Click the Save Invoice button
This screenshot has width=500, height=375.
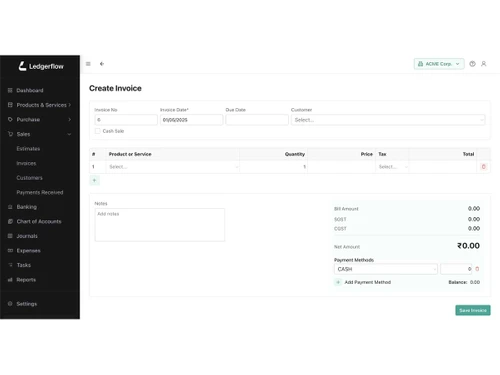point(473,310)
